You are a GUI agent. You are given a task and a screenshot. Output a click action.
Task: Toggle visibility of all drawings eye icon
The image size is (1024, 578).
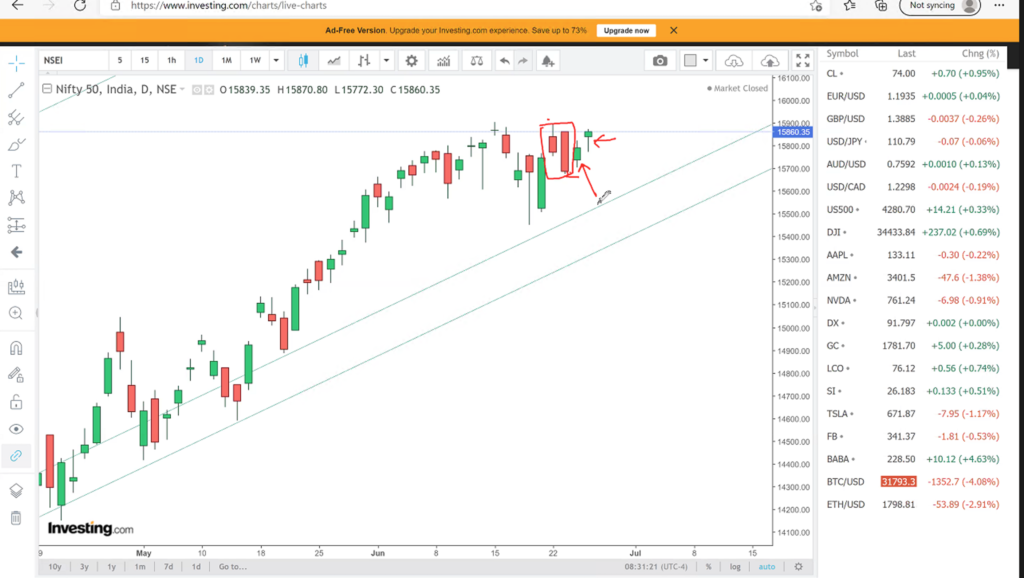16,429
